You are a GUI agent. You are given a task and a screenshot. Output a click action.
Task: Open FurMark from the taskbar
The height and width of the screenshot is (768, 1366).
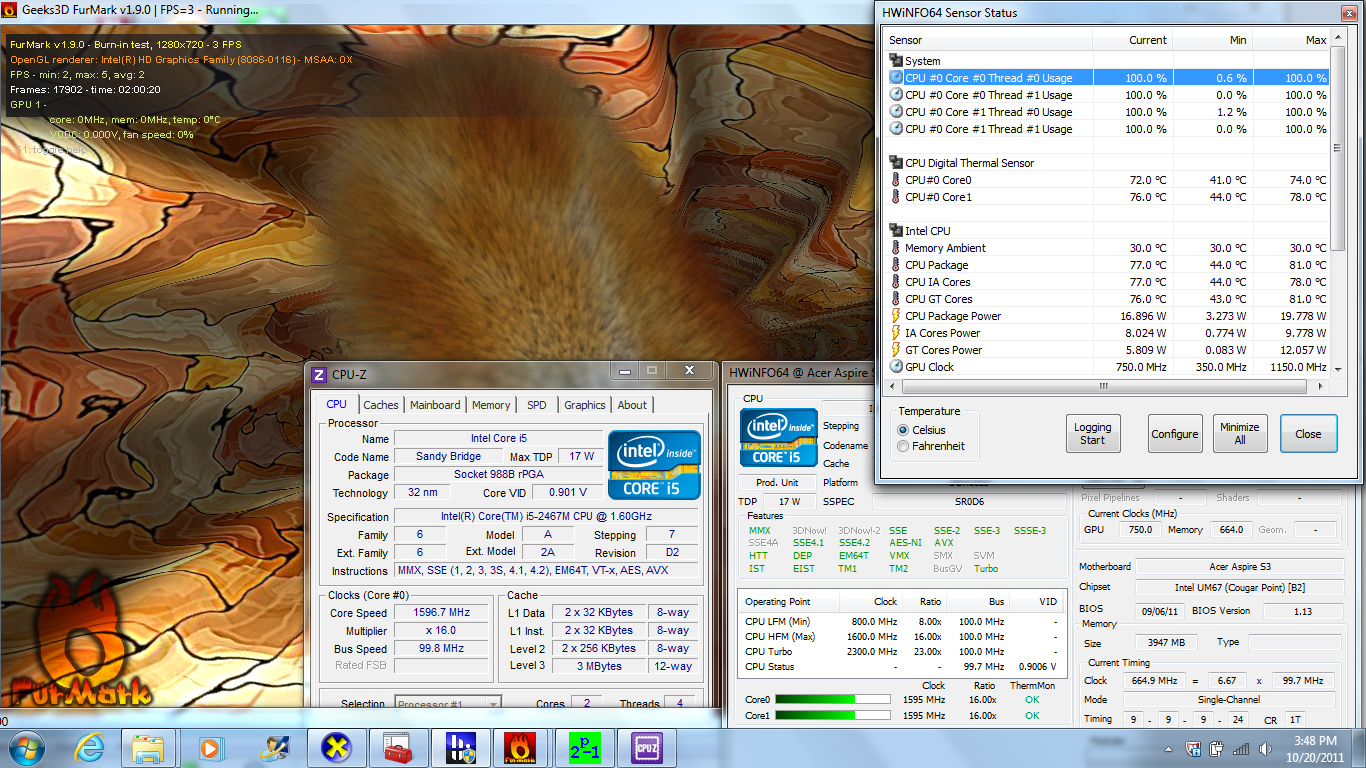click(x=520, y=748)
